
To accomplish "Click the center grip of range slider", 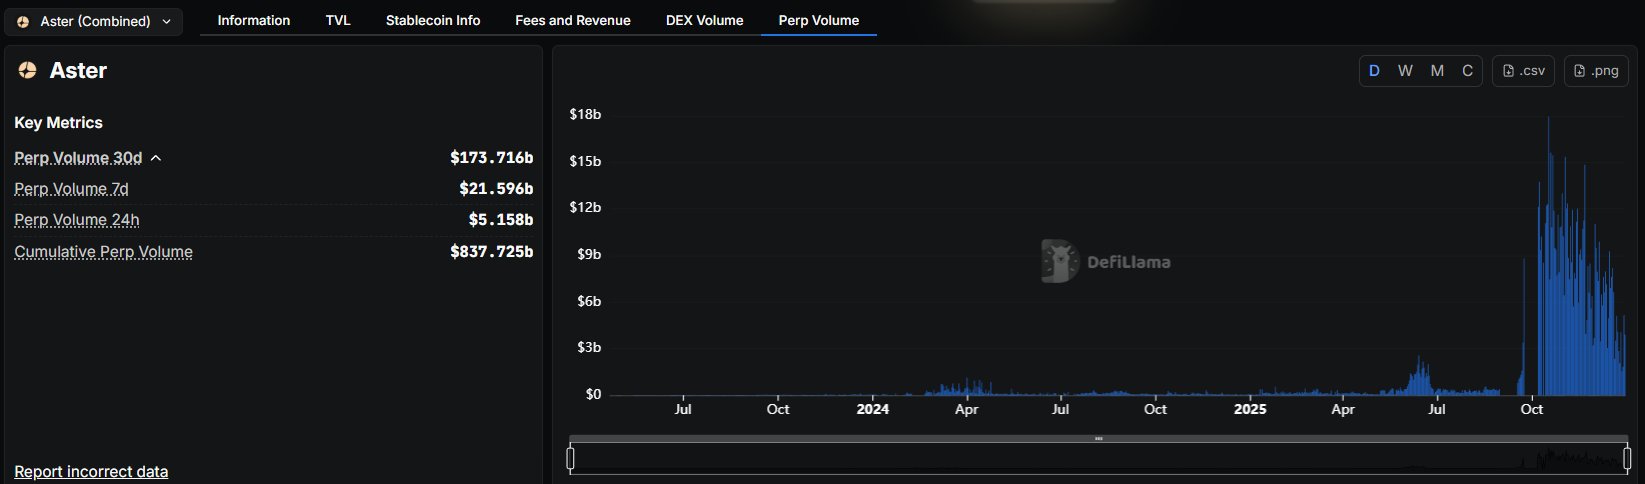I will point(1098,438).
